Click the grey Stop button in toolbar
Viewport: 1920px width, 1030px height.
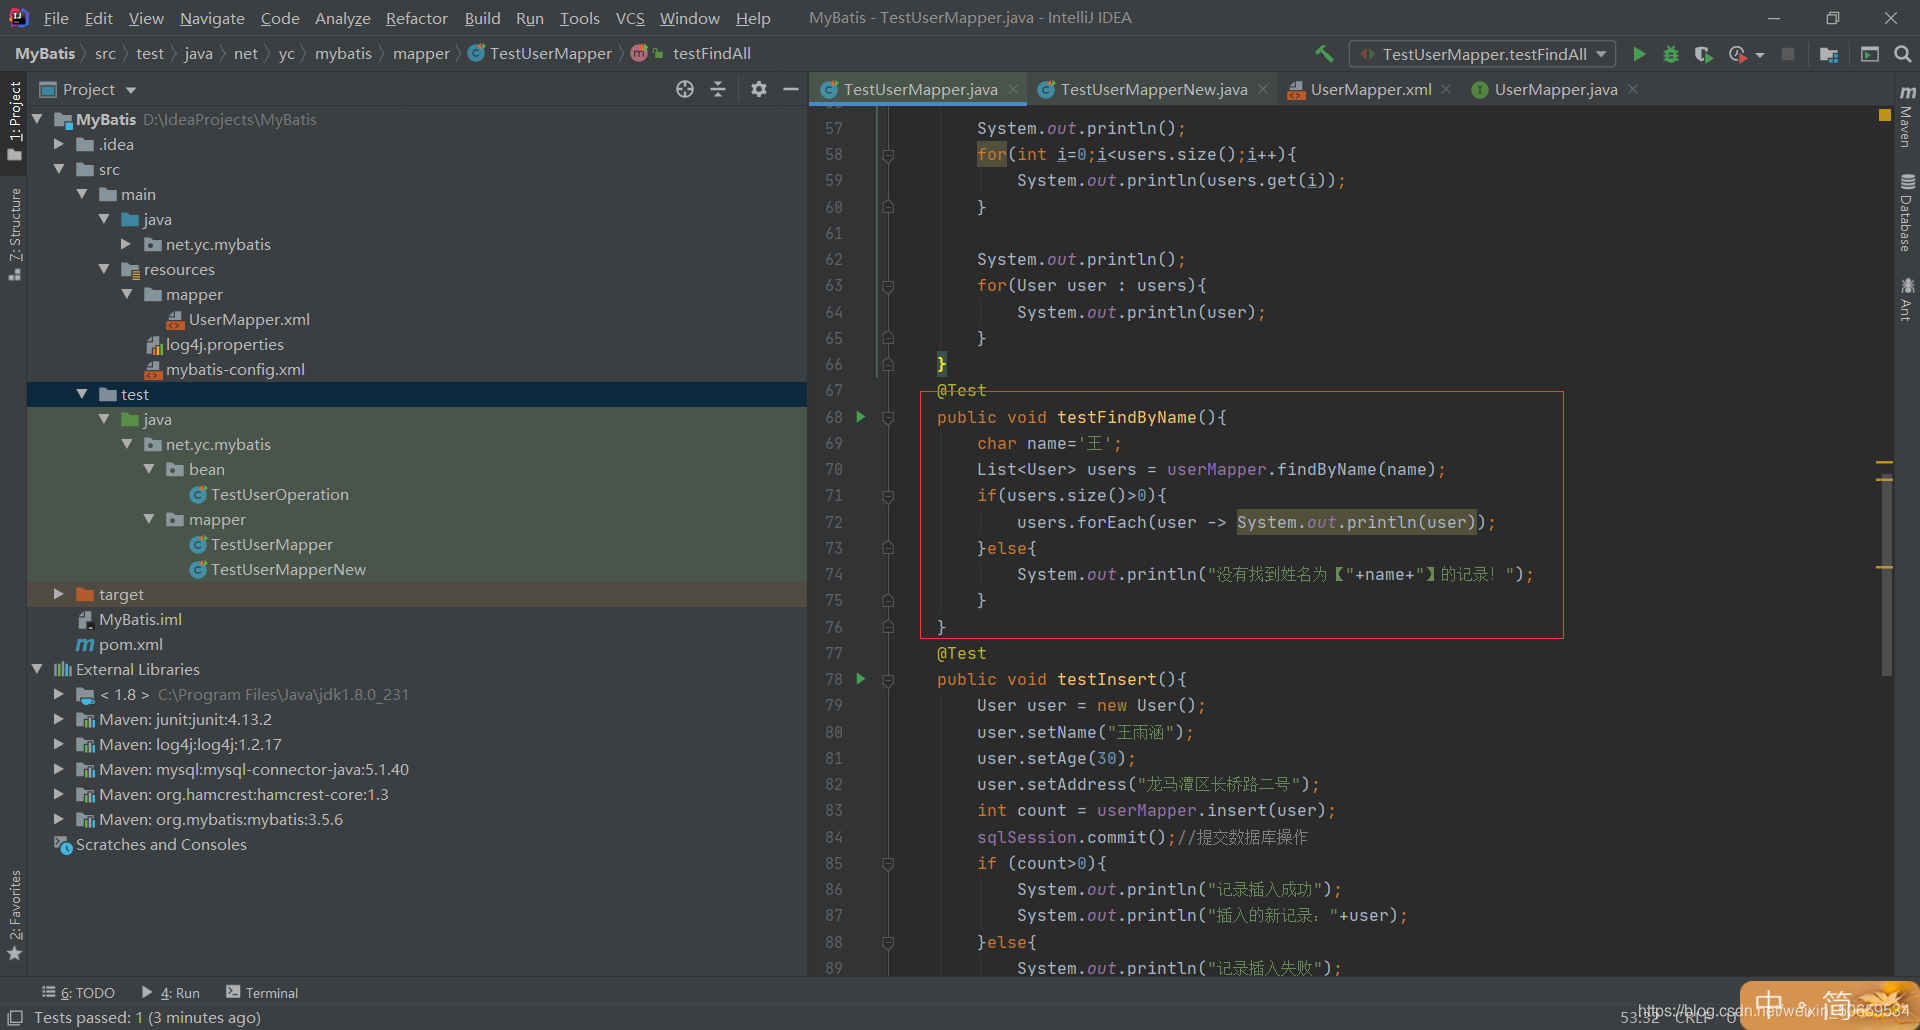coord(1788,54)
